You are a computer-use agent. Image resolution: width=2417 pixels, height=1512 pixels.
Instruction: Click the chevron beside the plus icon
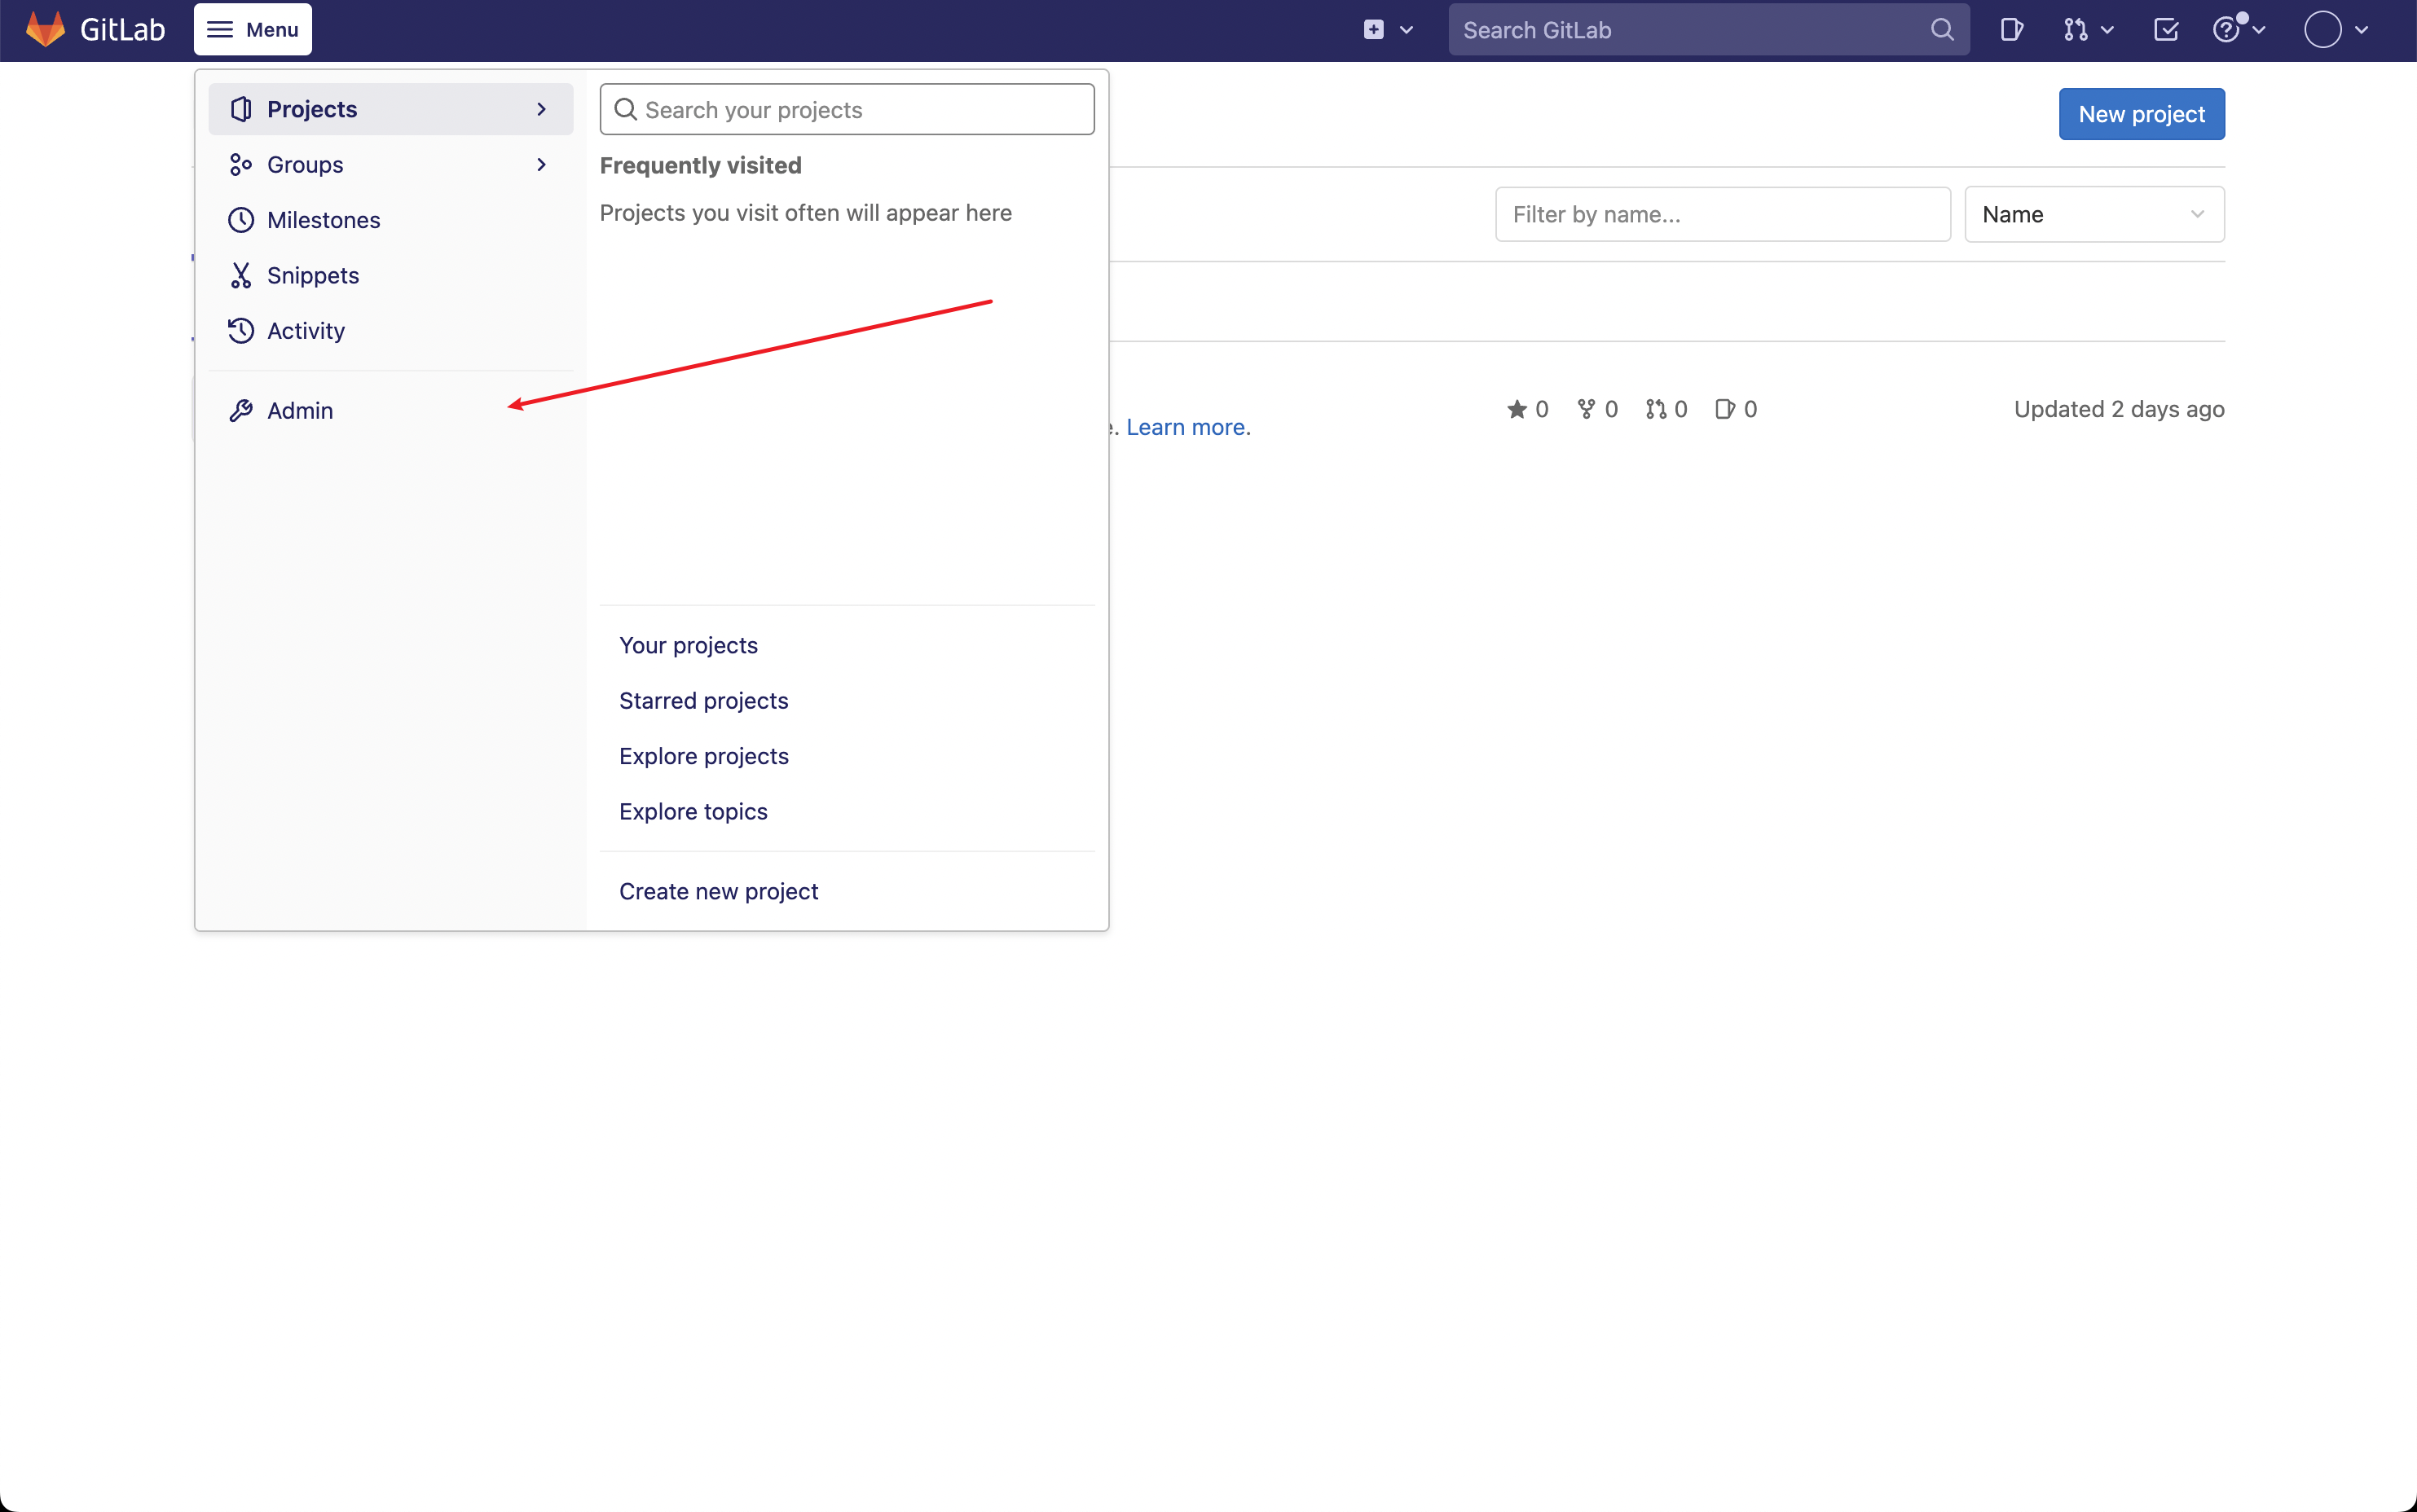1406,30
